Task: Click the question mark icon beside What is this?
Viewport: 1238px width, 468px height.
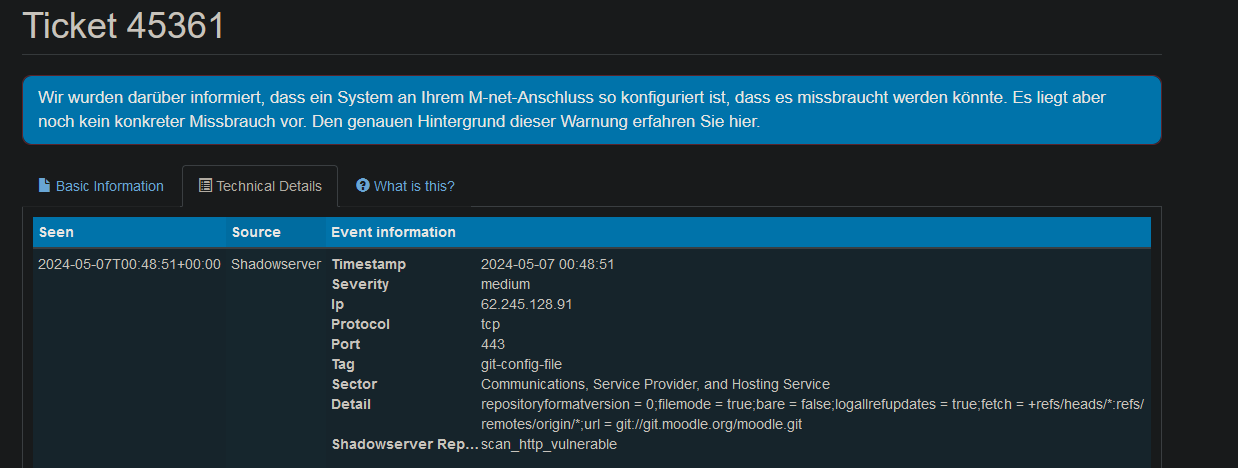Action: pos(363,186)
